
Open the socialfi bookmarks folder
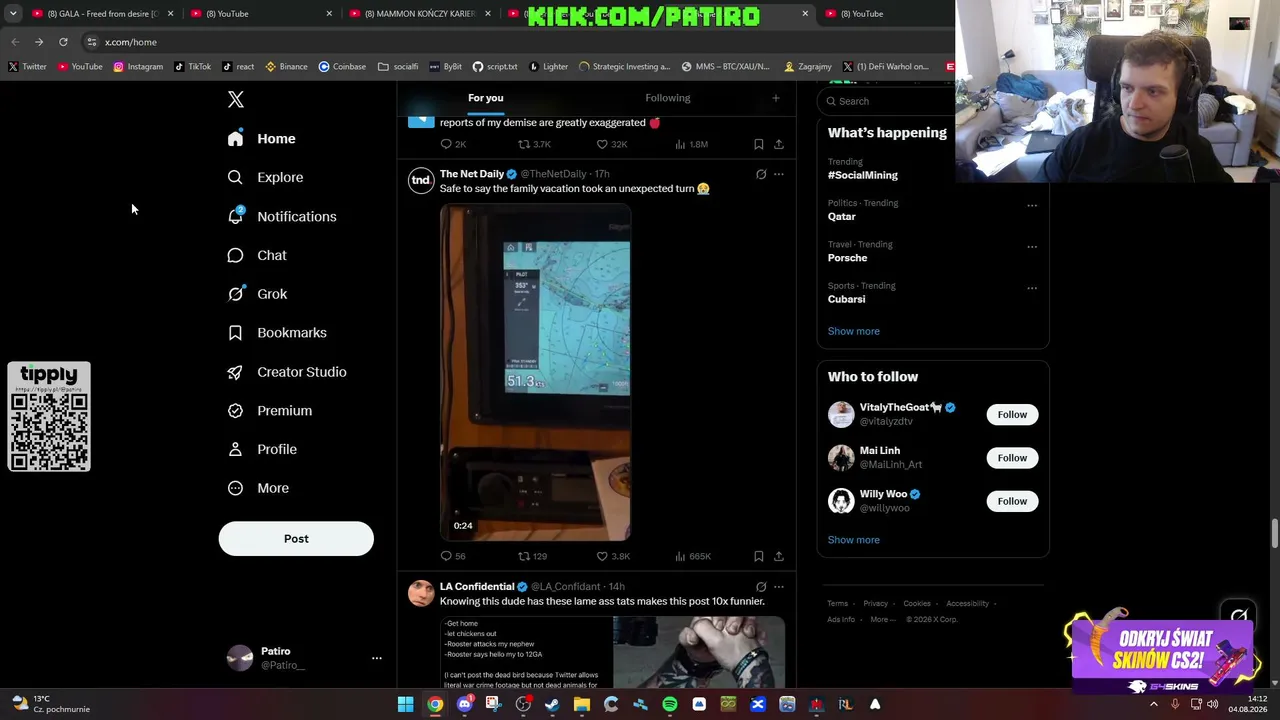pyautogui.click(x=398, y=67)
